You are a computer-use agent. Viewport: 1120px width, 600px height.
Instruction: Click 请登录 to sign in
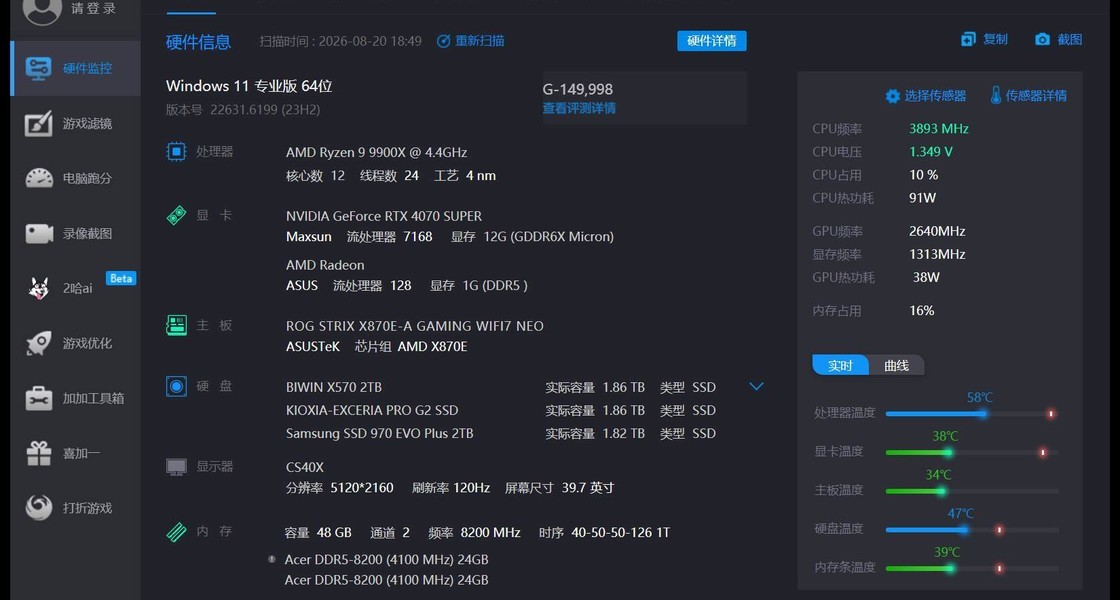click(93, 9)
